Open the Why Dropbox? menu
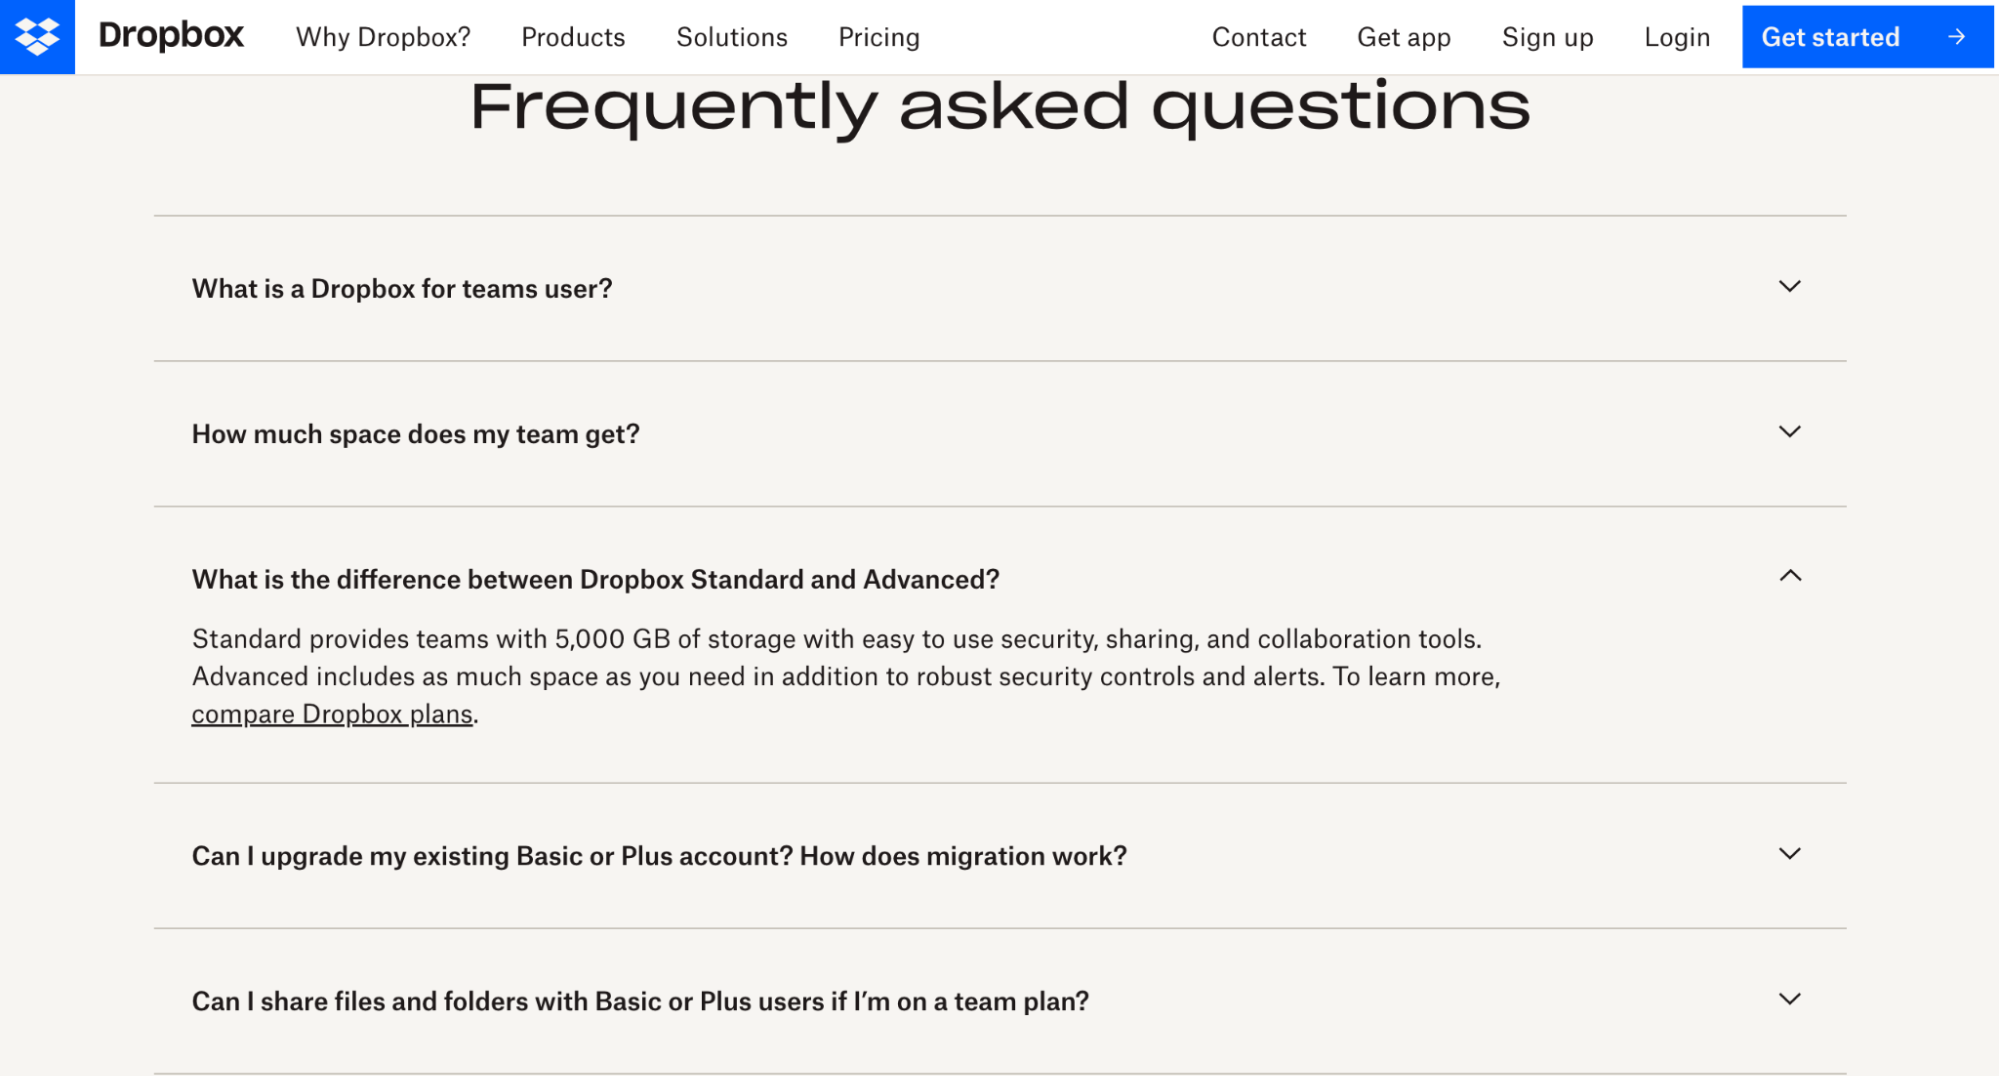The width and height of the screenshot is (1999, 1076). tap(383, 37)
